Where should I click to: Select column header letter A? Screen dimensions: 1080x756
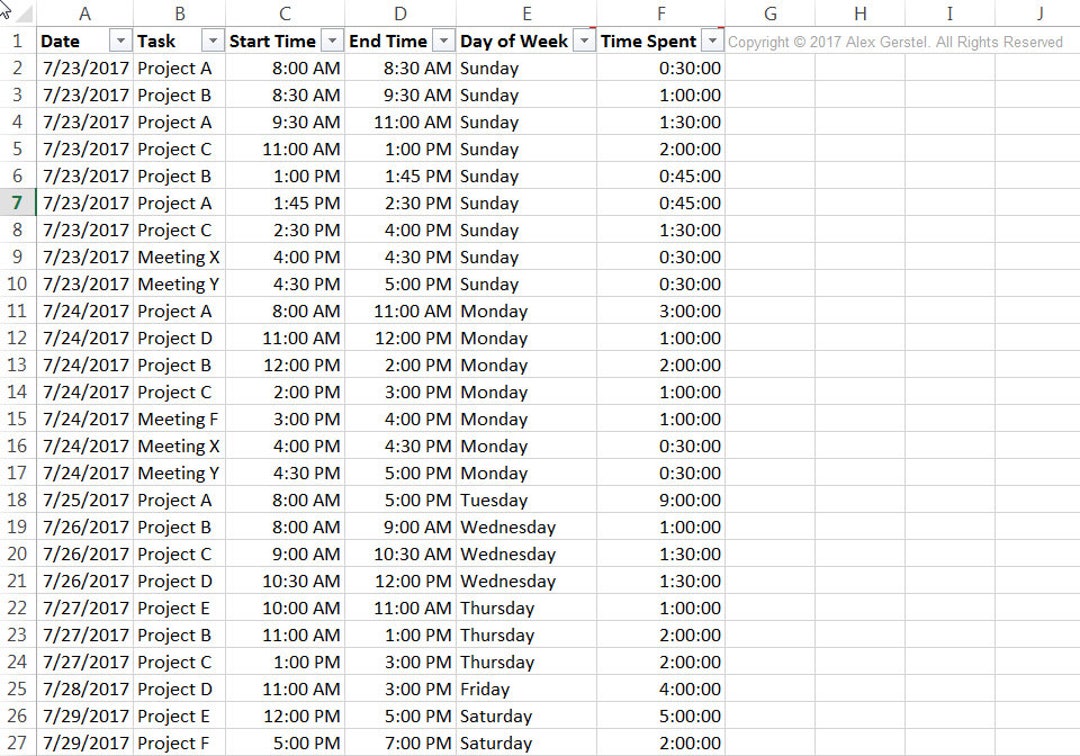85,12
